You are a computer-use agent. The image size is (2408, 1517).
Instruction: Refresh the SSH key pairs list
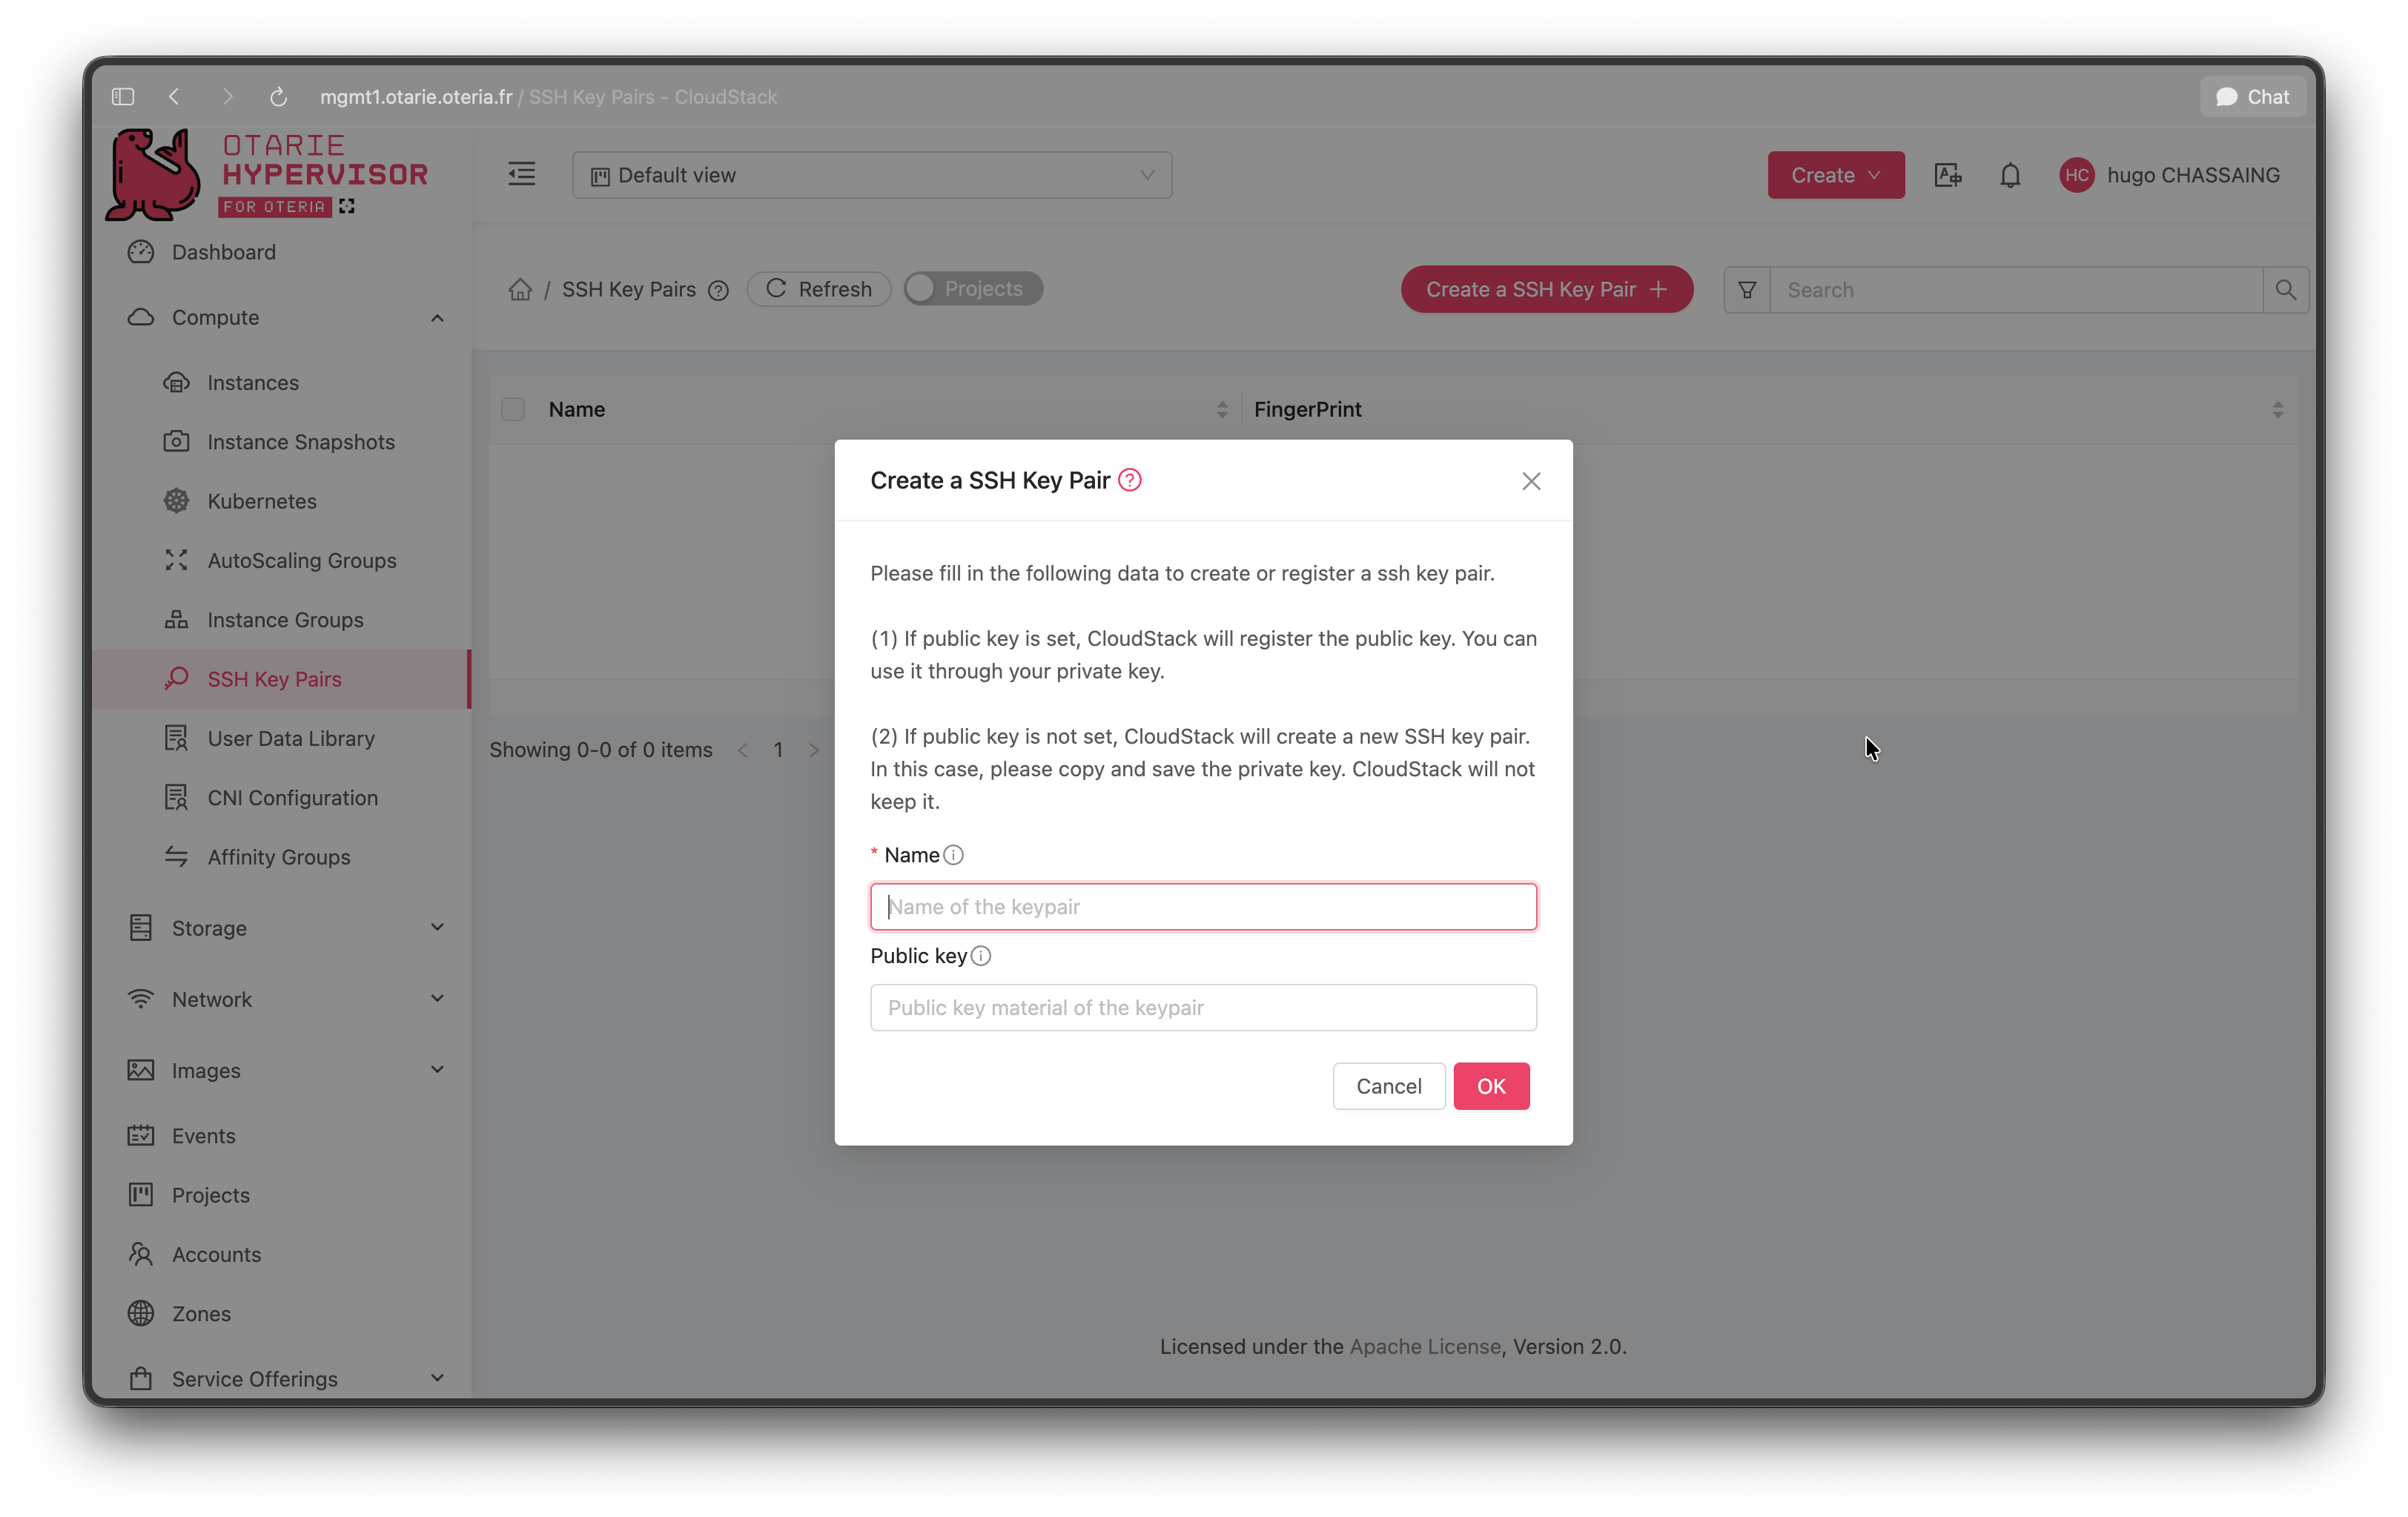(818, 289)
